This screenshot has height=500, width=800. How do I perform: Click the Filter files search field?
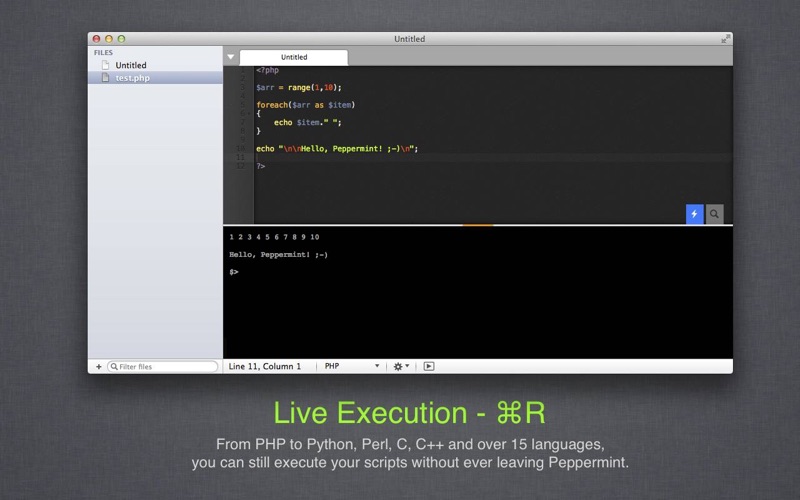coord(162,366)
